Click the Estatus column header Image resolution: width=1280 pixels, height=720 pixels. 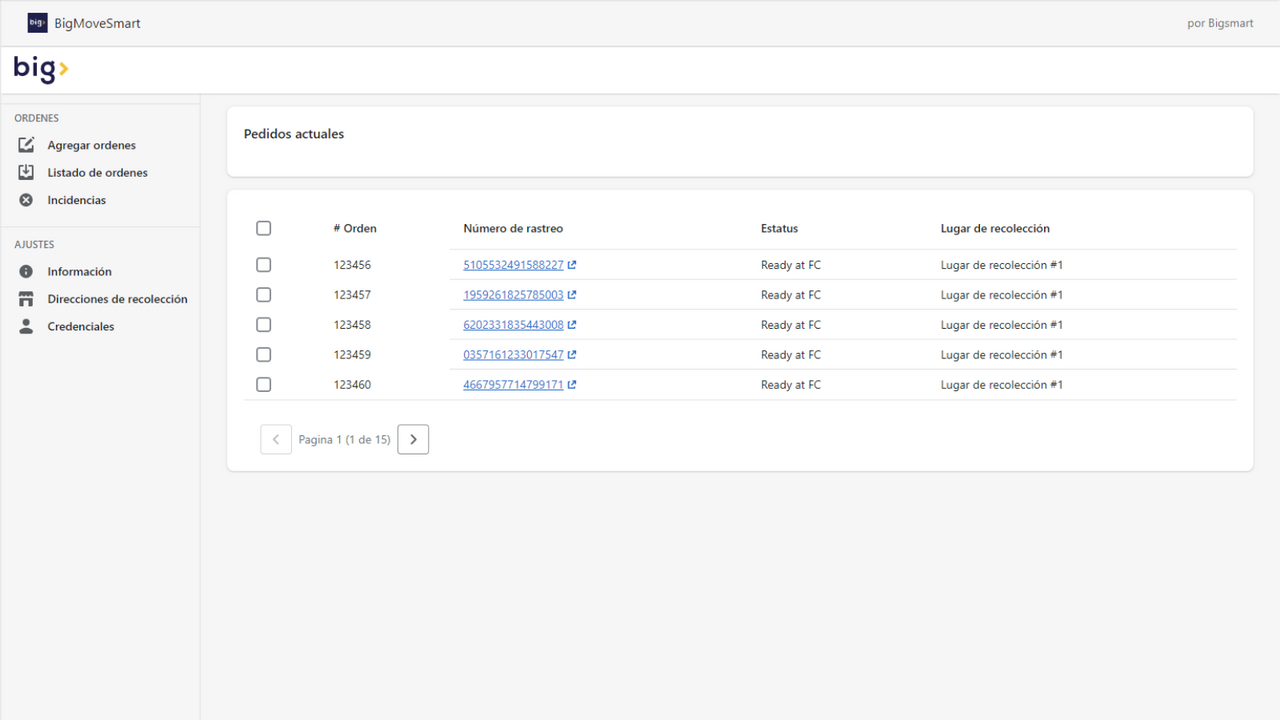tap(780, 228)
